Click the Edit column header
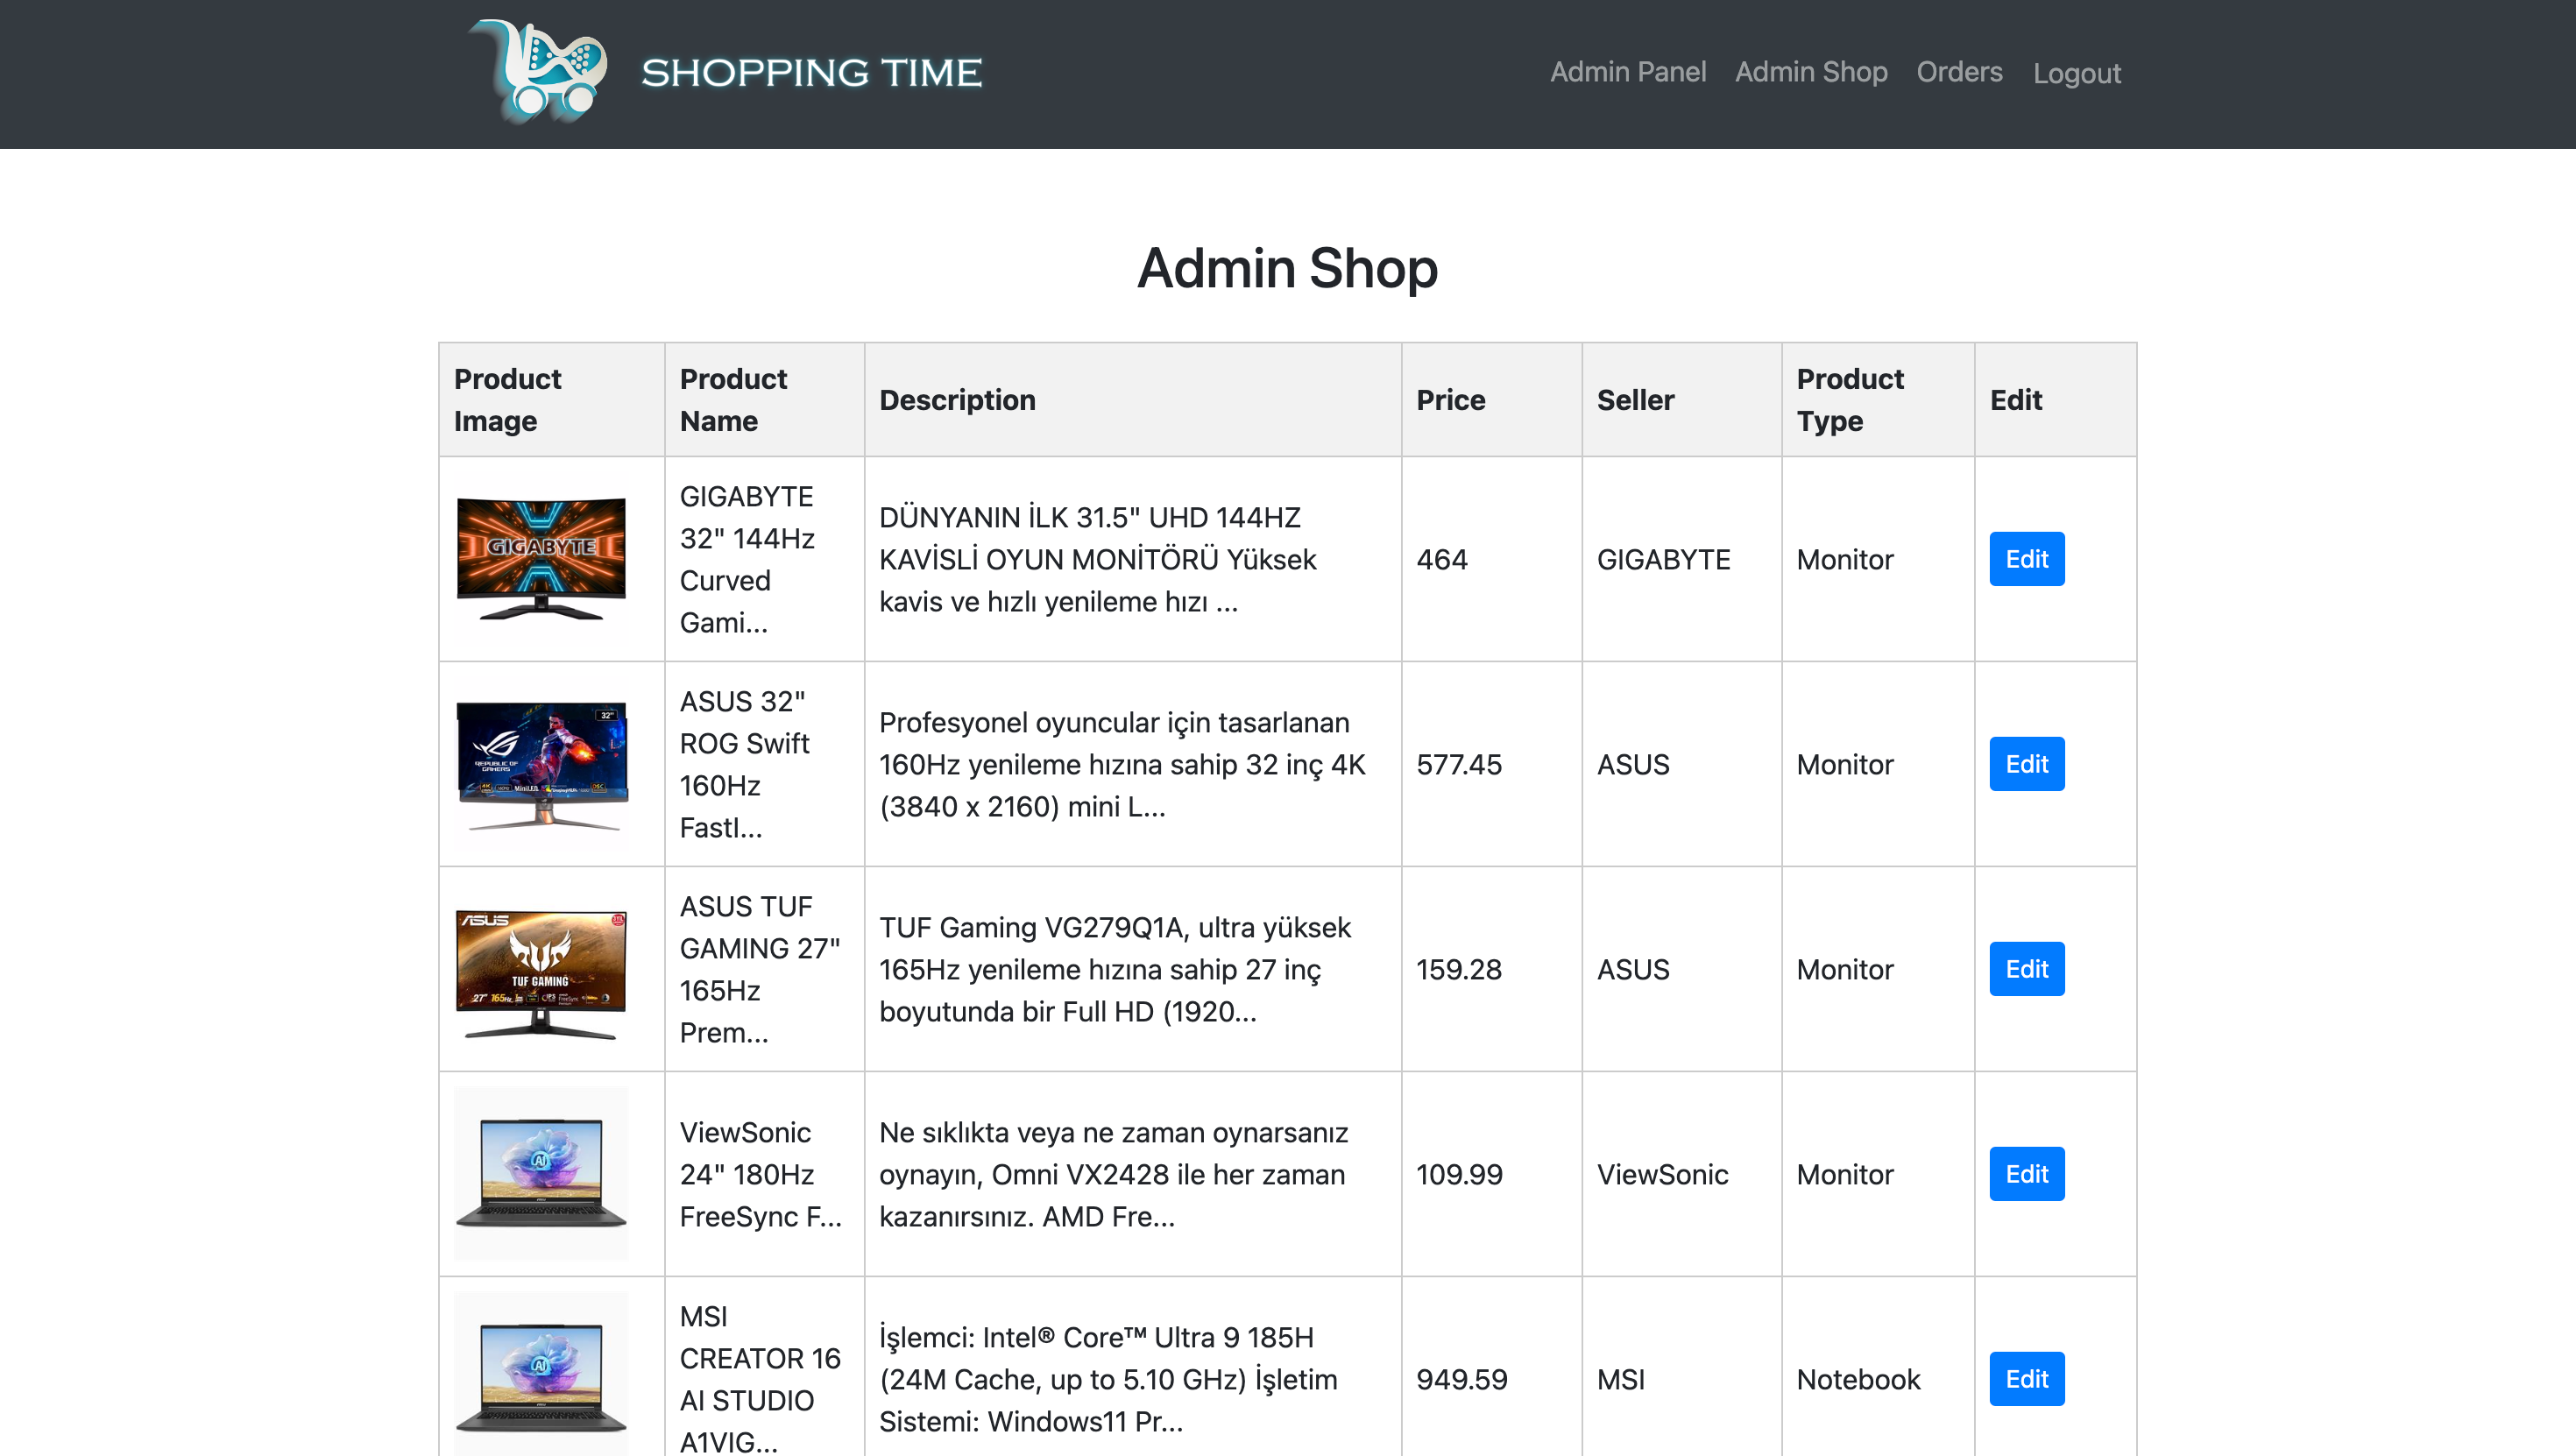Screen dimensions: 2576x1456 pyautogui.click(x=2055, y=400)
